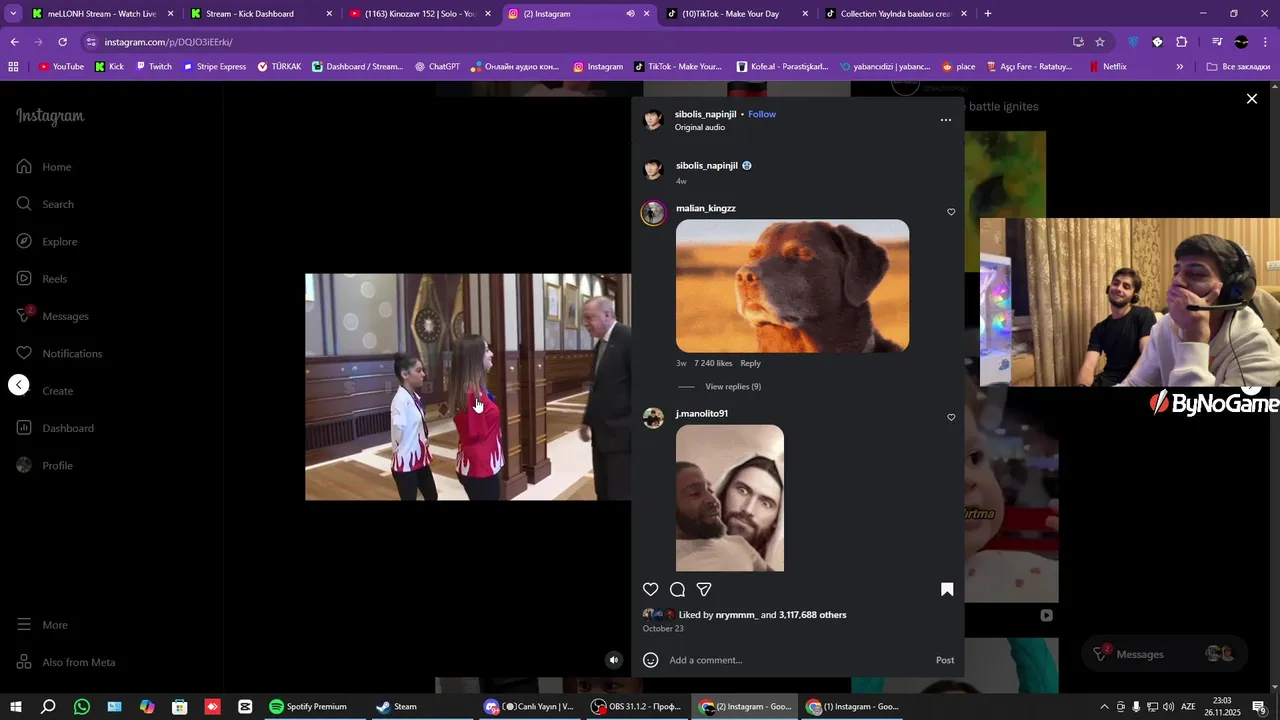Click the address bar URL
The width and height of the screenshot is (1280, 720).
pos(169,42)
